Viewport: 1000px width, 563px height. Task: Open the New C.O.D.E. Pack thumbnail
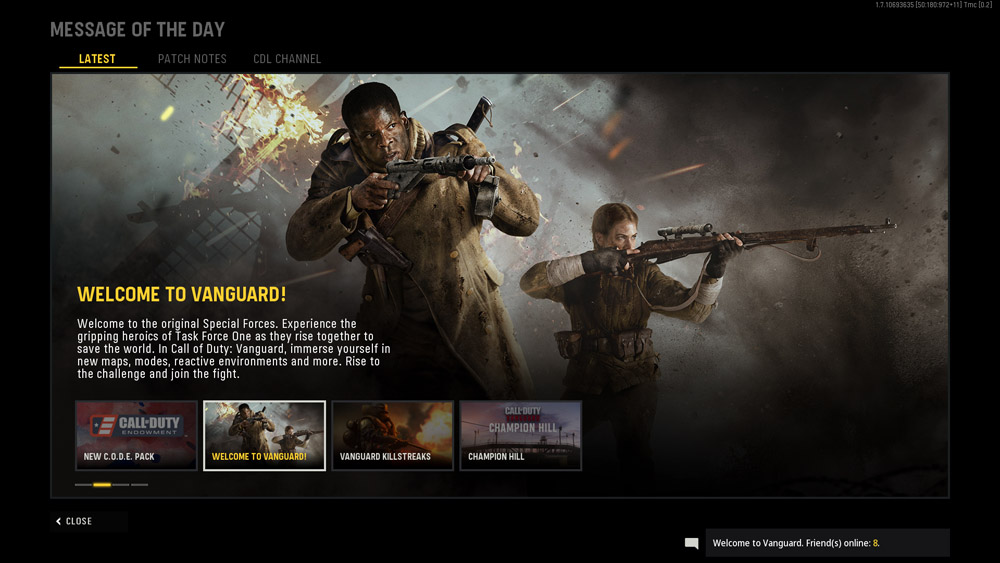point(136,435)
